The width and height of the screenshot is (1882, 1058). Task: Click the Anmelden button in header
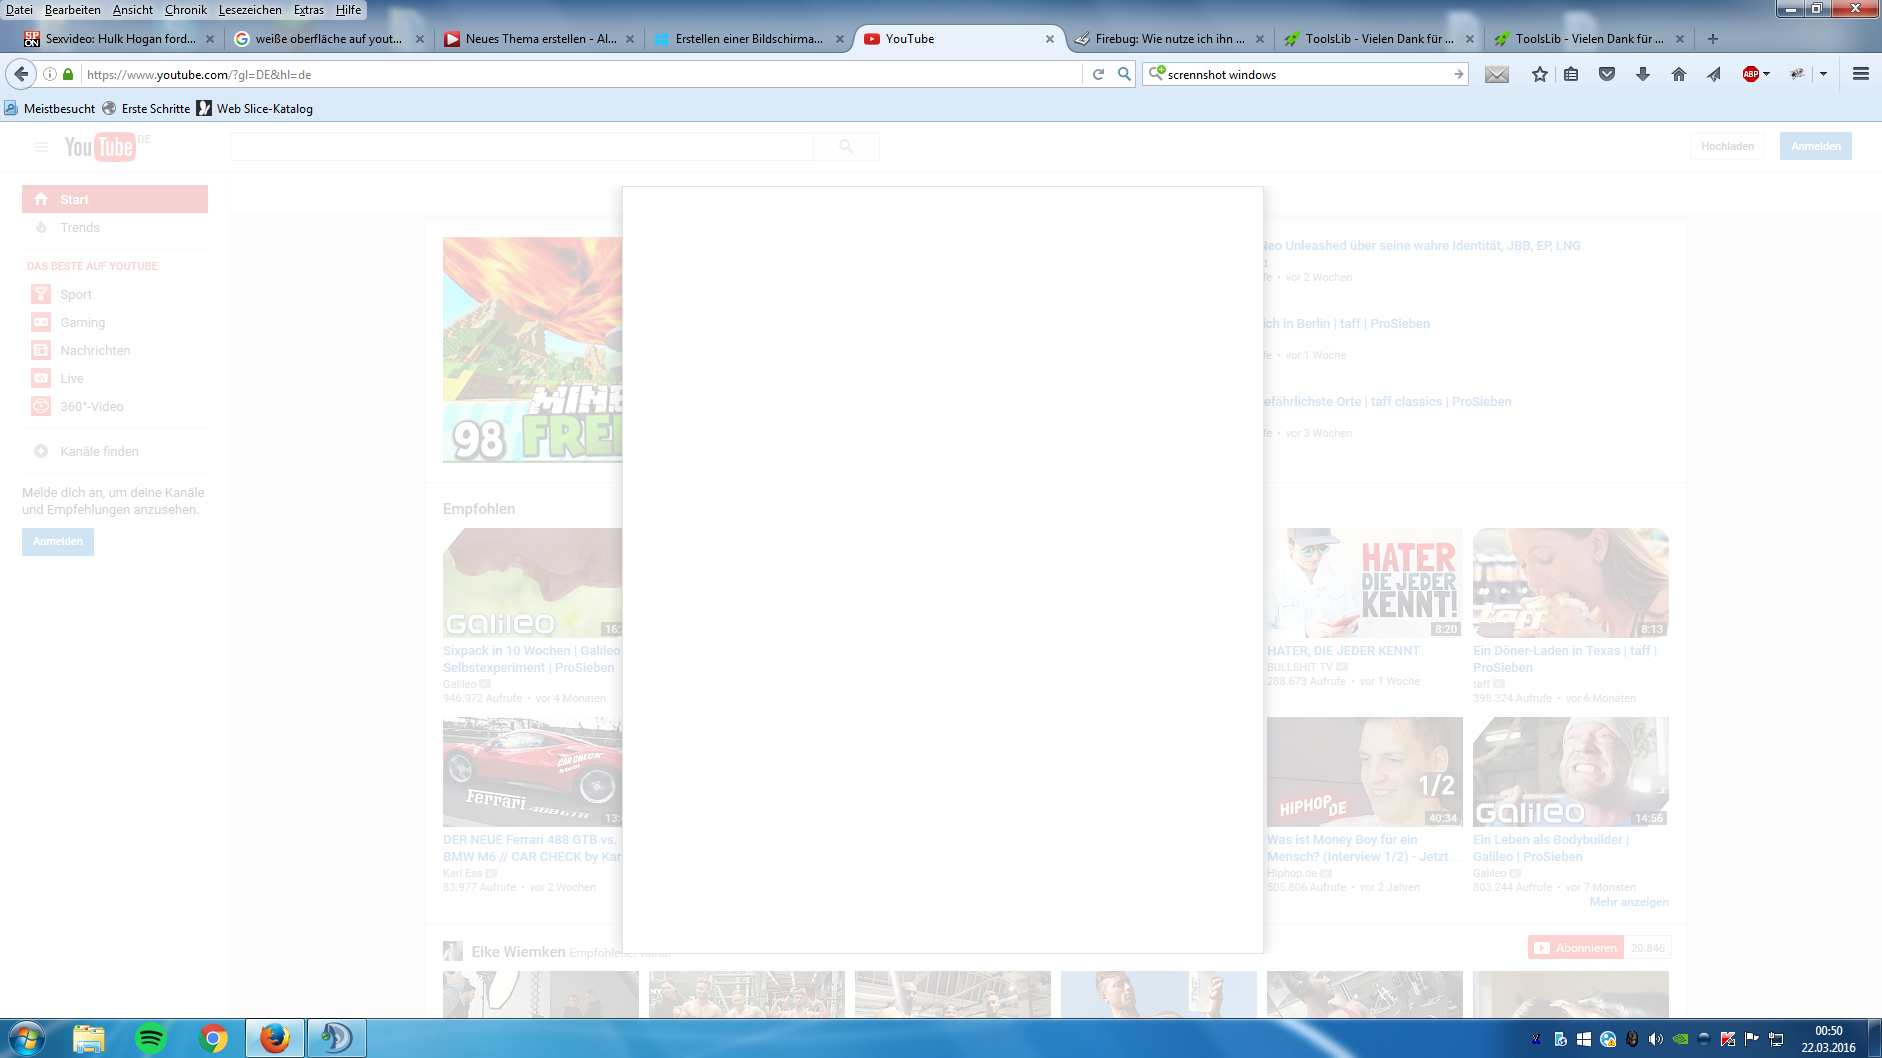(1815, 146)
